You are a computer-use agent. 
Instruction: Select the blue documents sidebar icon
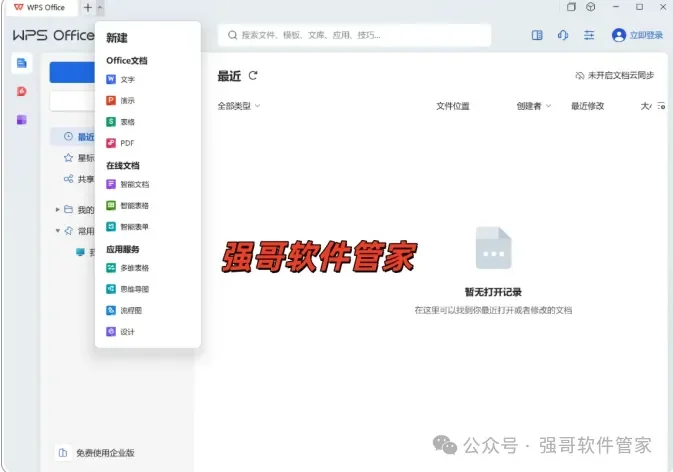click(x=21, y=64)
